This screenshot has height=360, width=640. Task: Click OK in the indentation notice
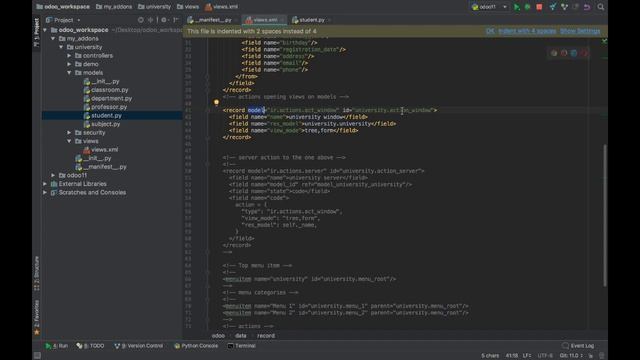(x=490, y=31)
